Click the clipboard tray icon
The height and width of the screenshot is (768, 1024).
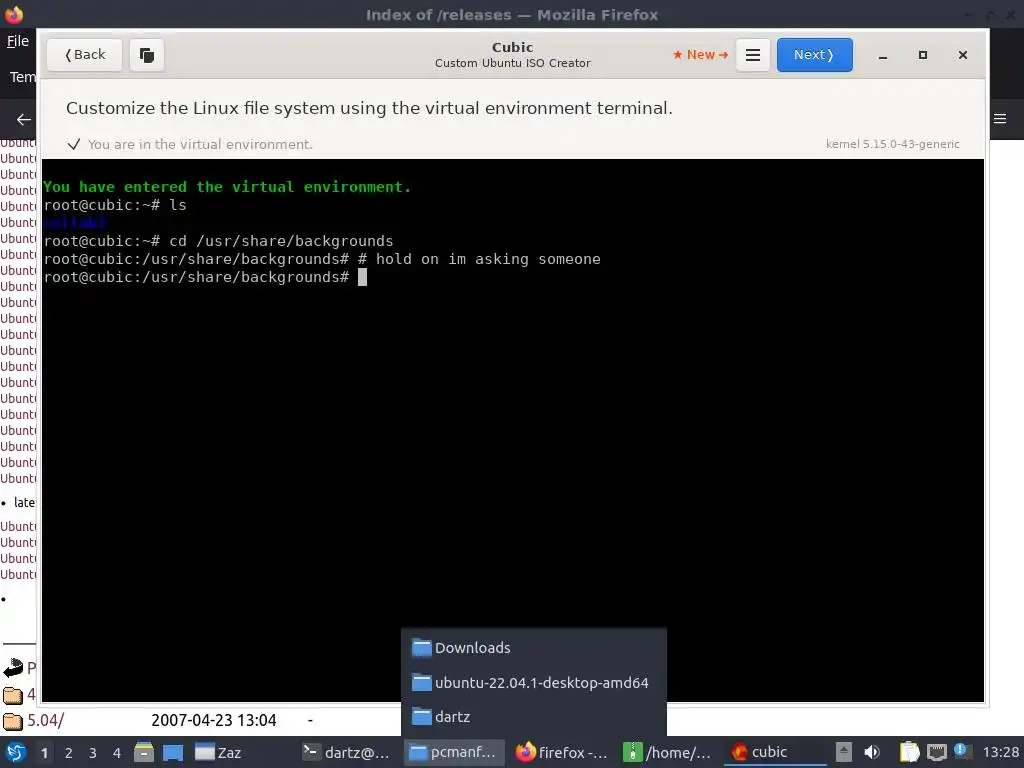[x=909, y=752]
